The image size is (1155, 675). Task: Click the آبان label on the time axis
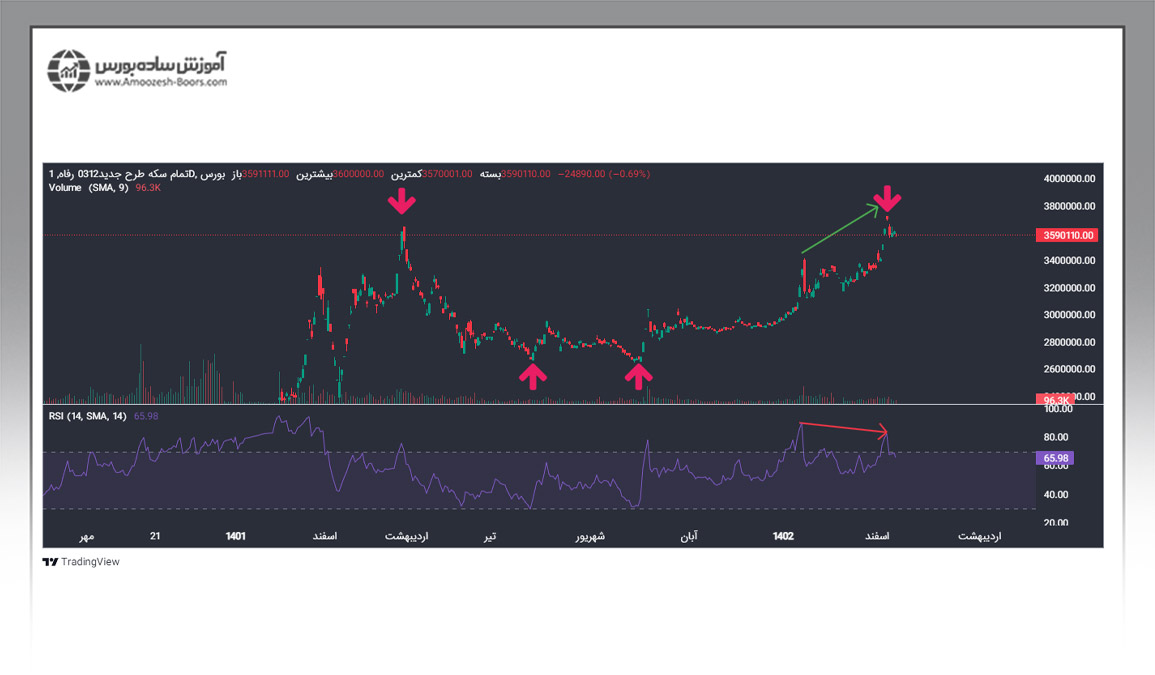tap(689, 536)
